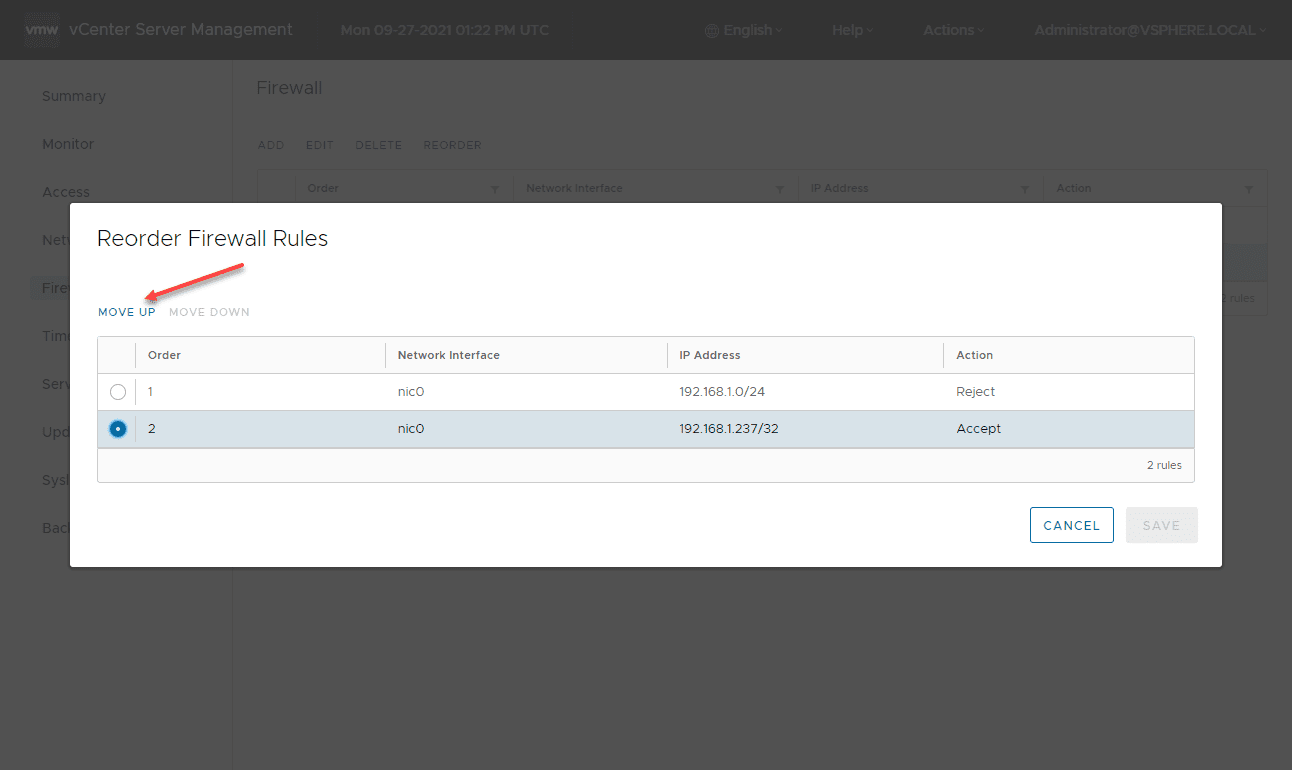This screenshot has width=1292, height=770.
Task: Click the Order column filter icon
Action: tap(494, 189)
